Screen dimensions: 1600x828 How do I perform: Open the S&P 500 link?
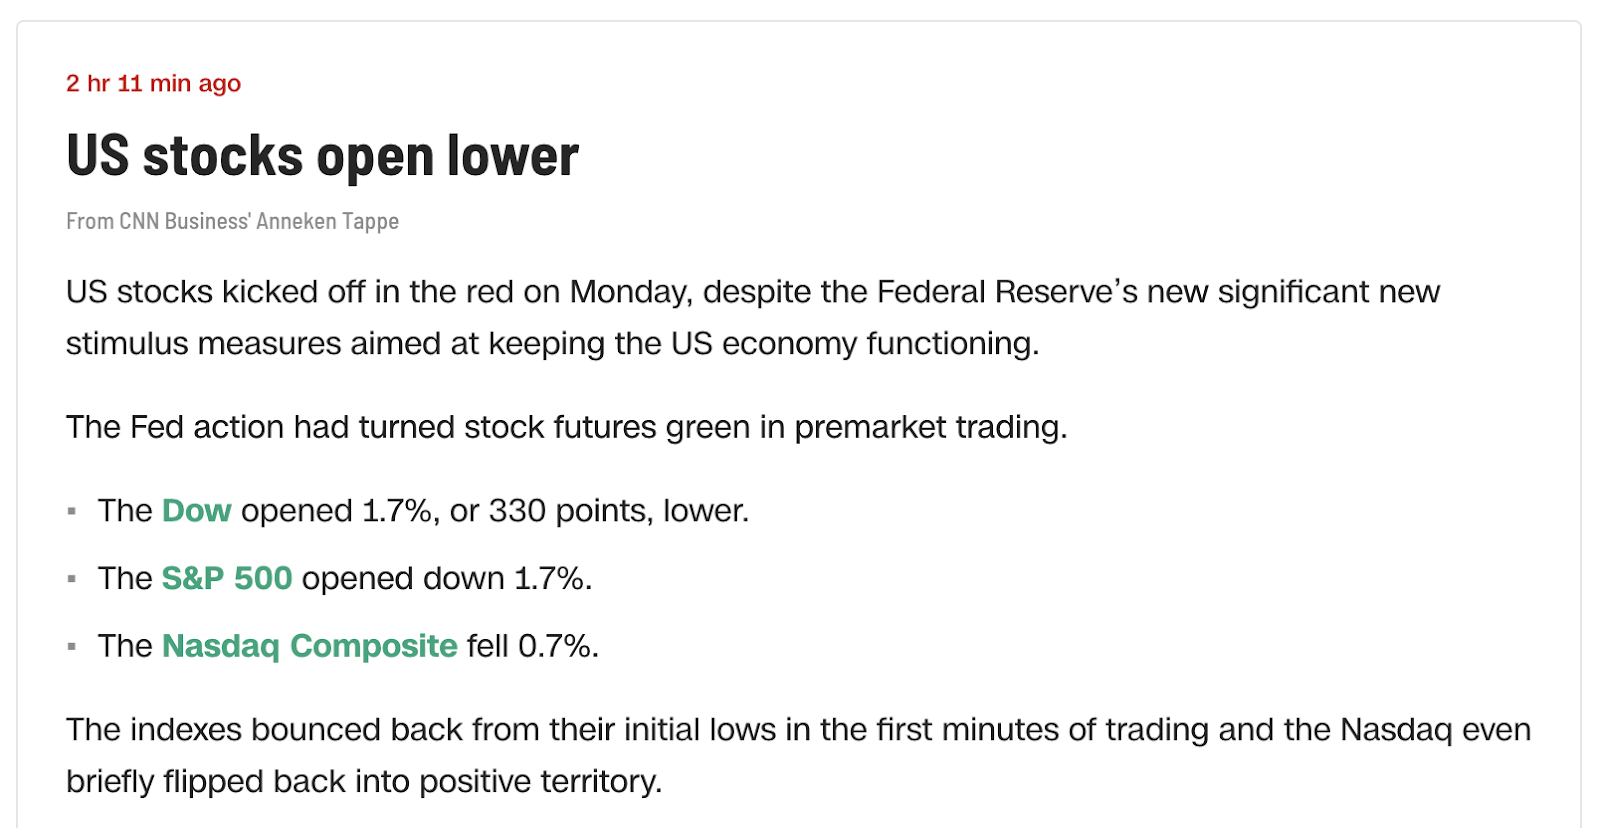point(226,579)
